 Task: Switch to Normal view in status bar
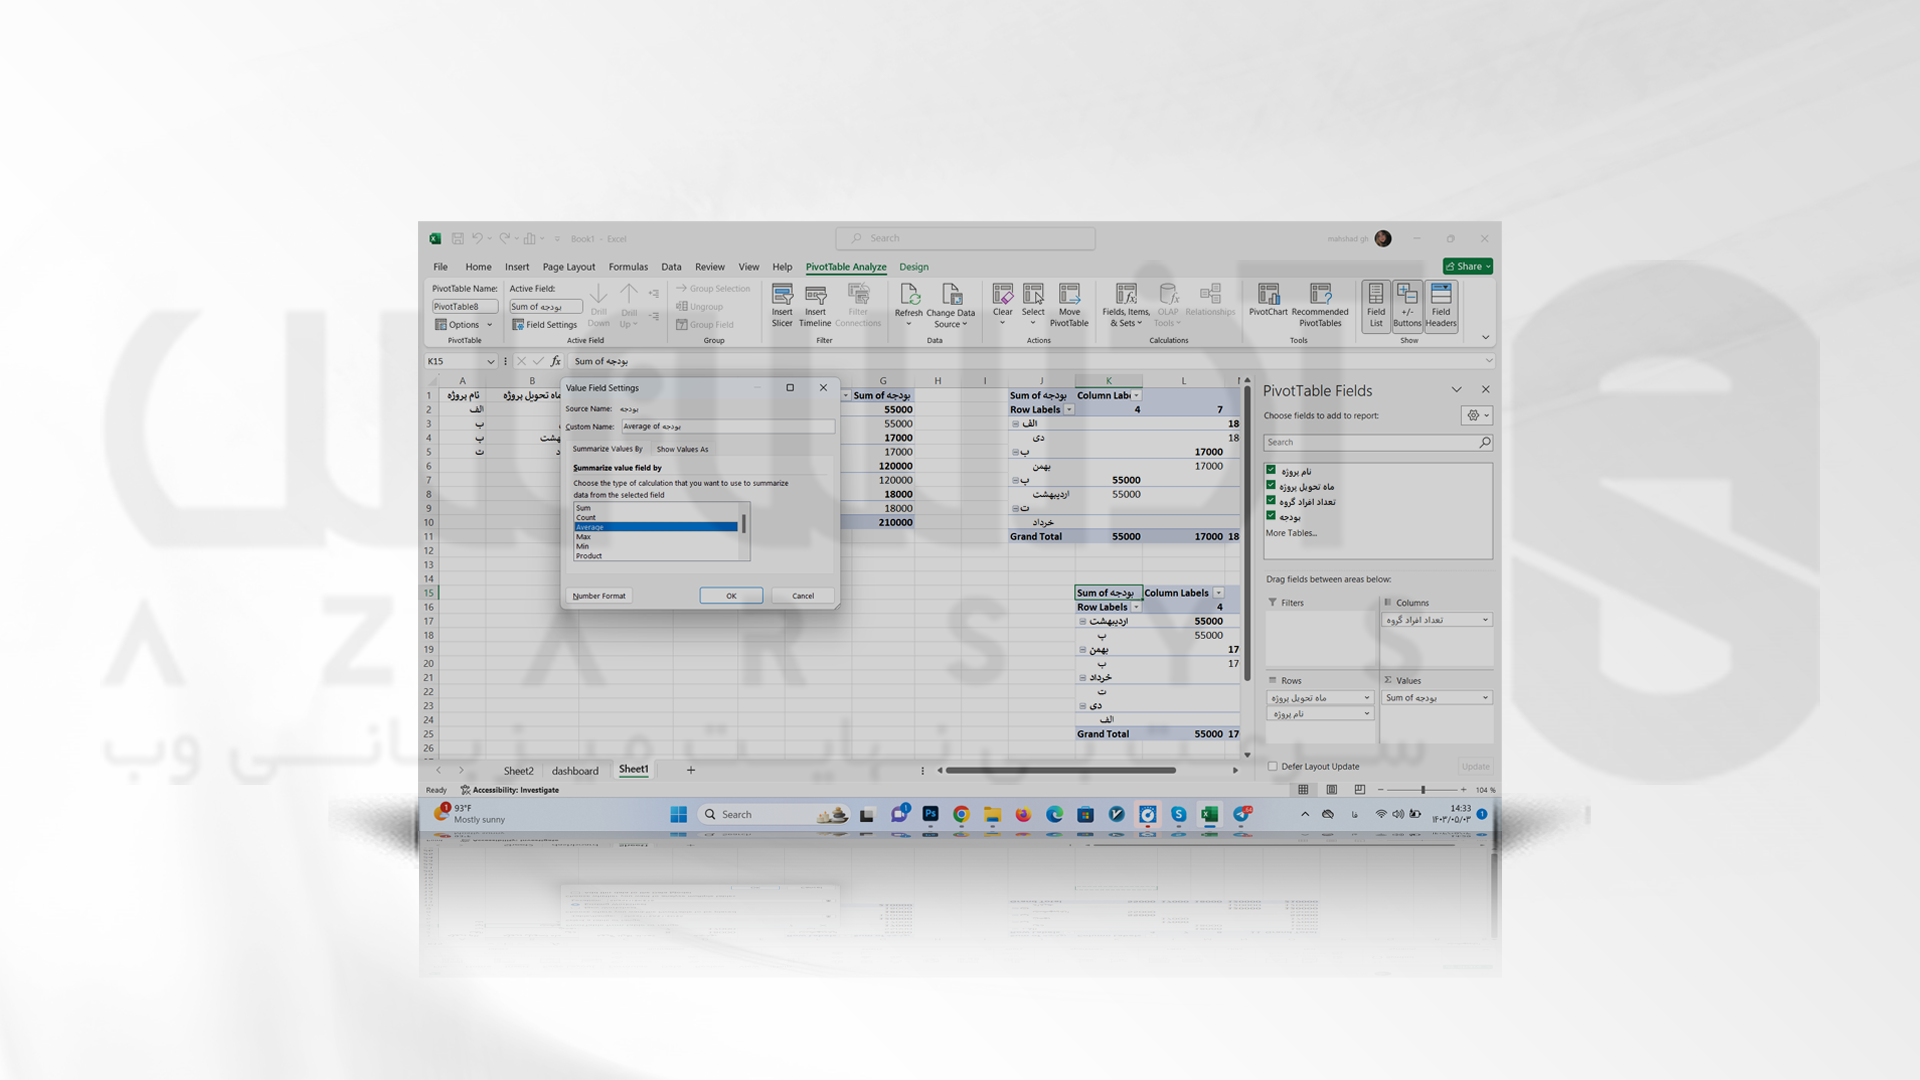tap(1303, 790)
